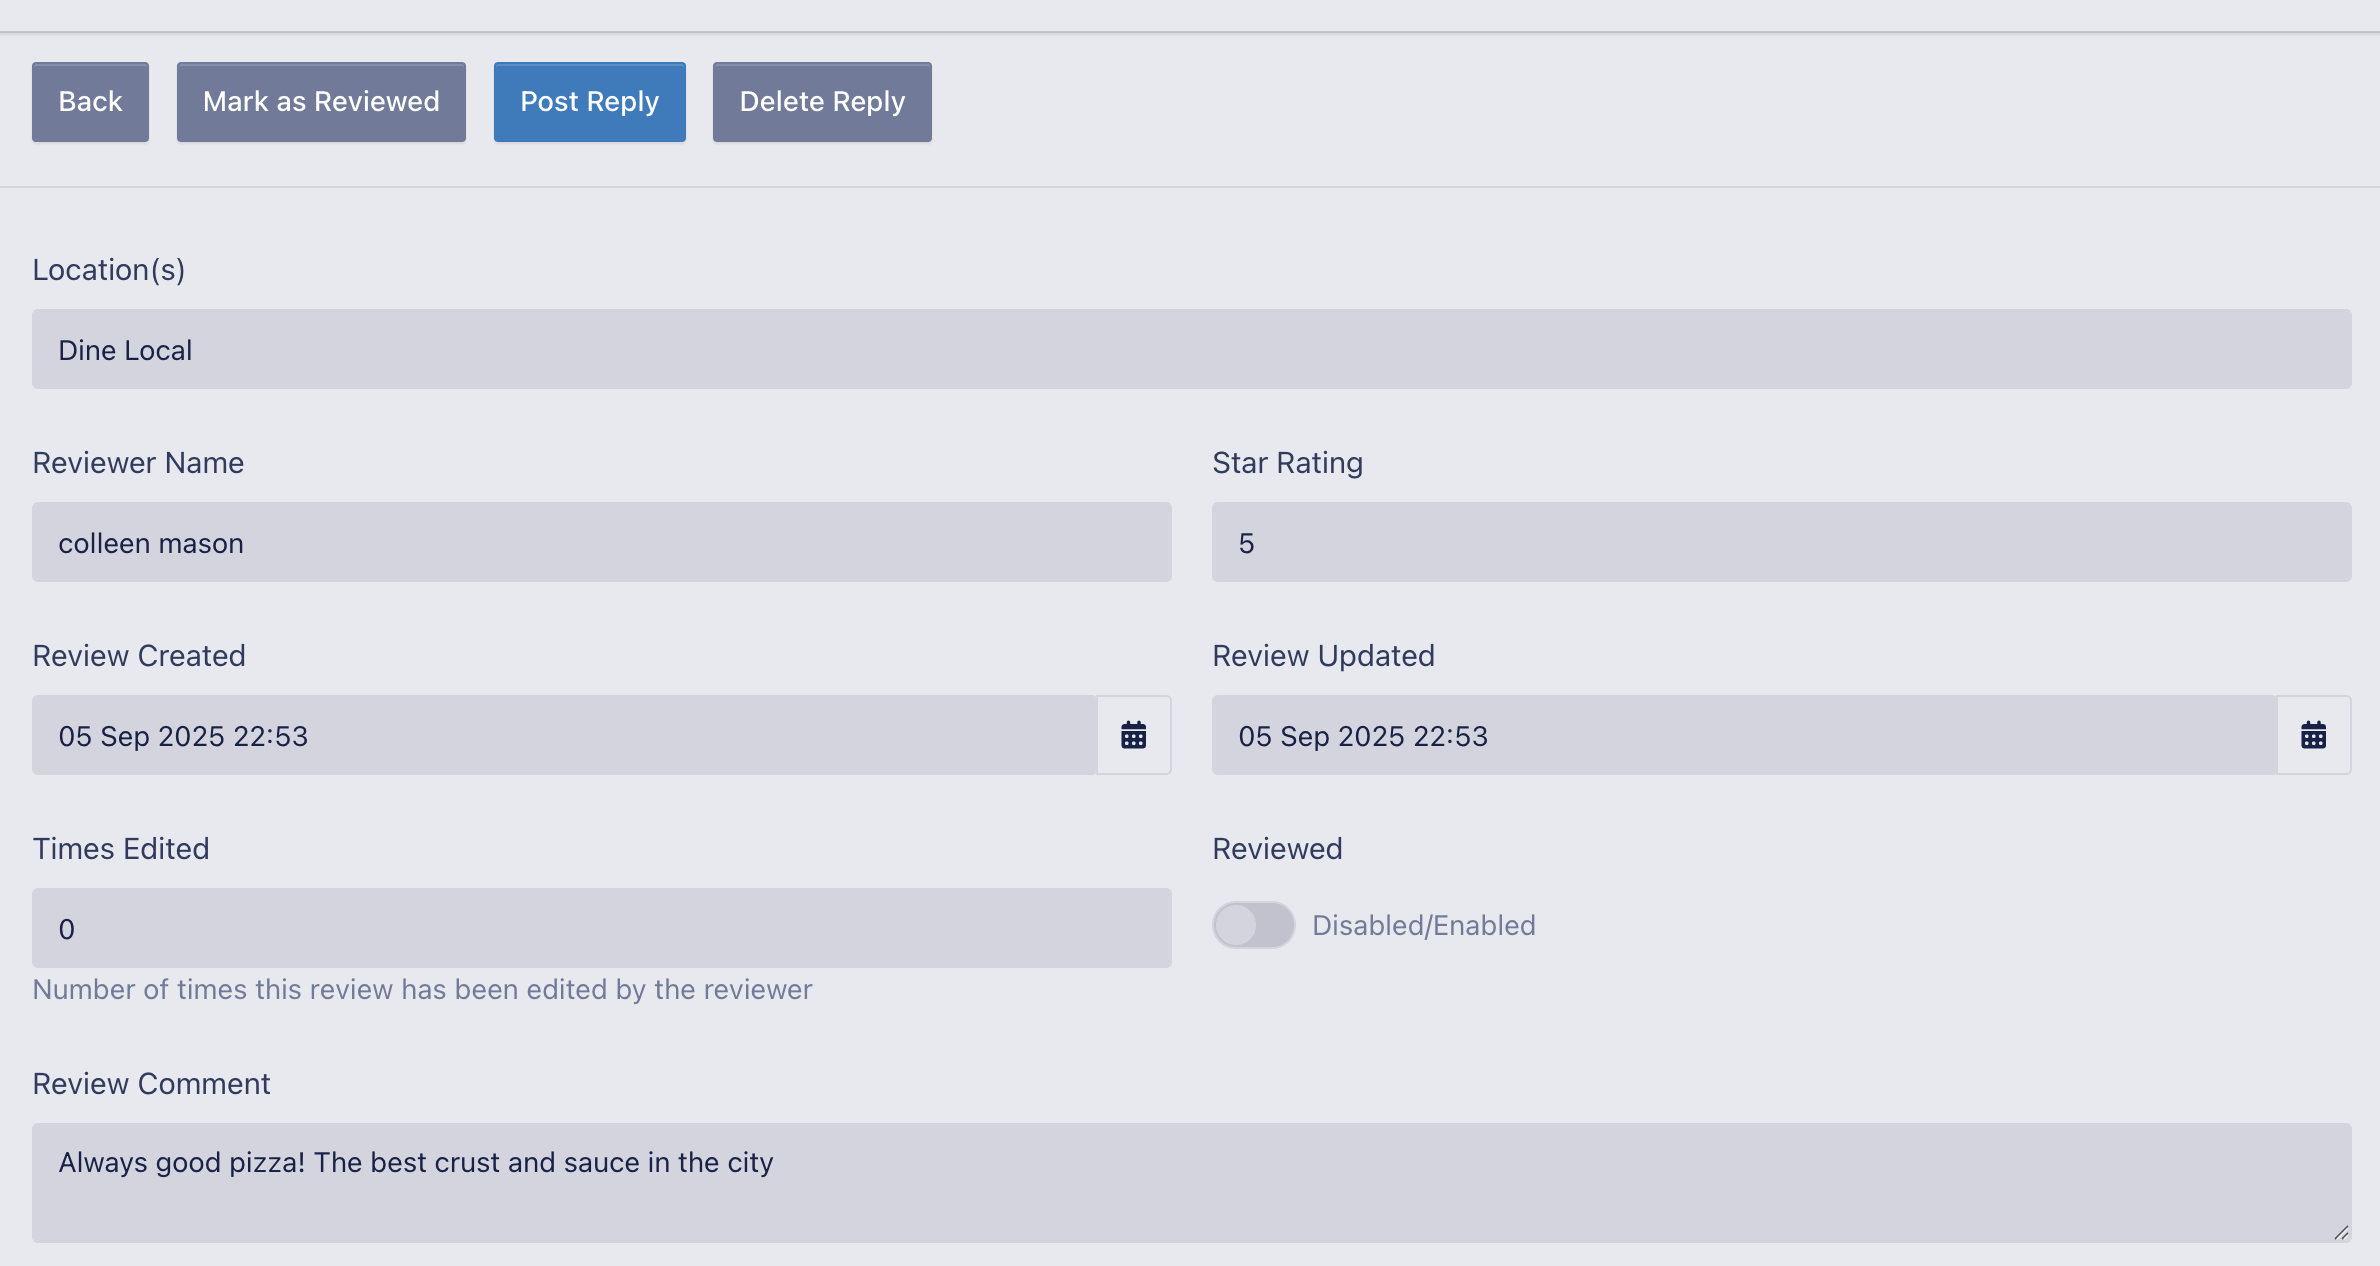Click the Star Rating label
This screenshot has width=2380, height=1266.
tap(1287, 462)
